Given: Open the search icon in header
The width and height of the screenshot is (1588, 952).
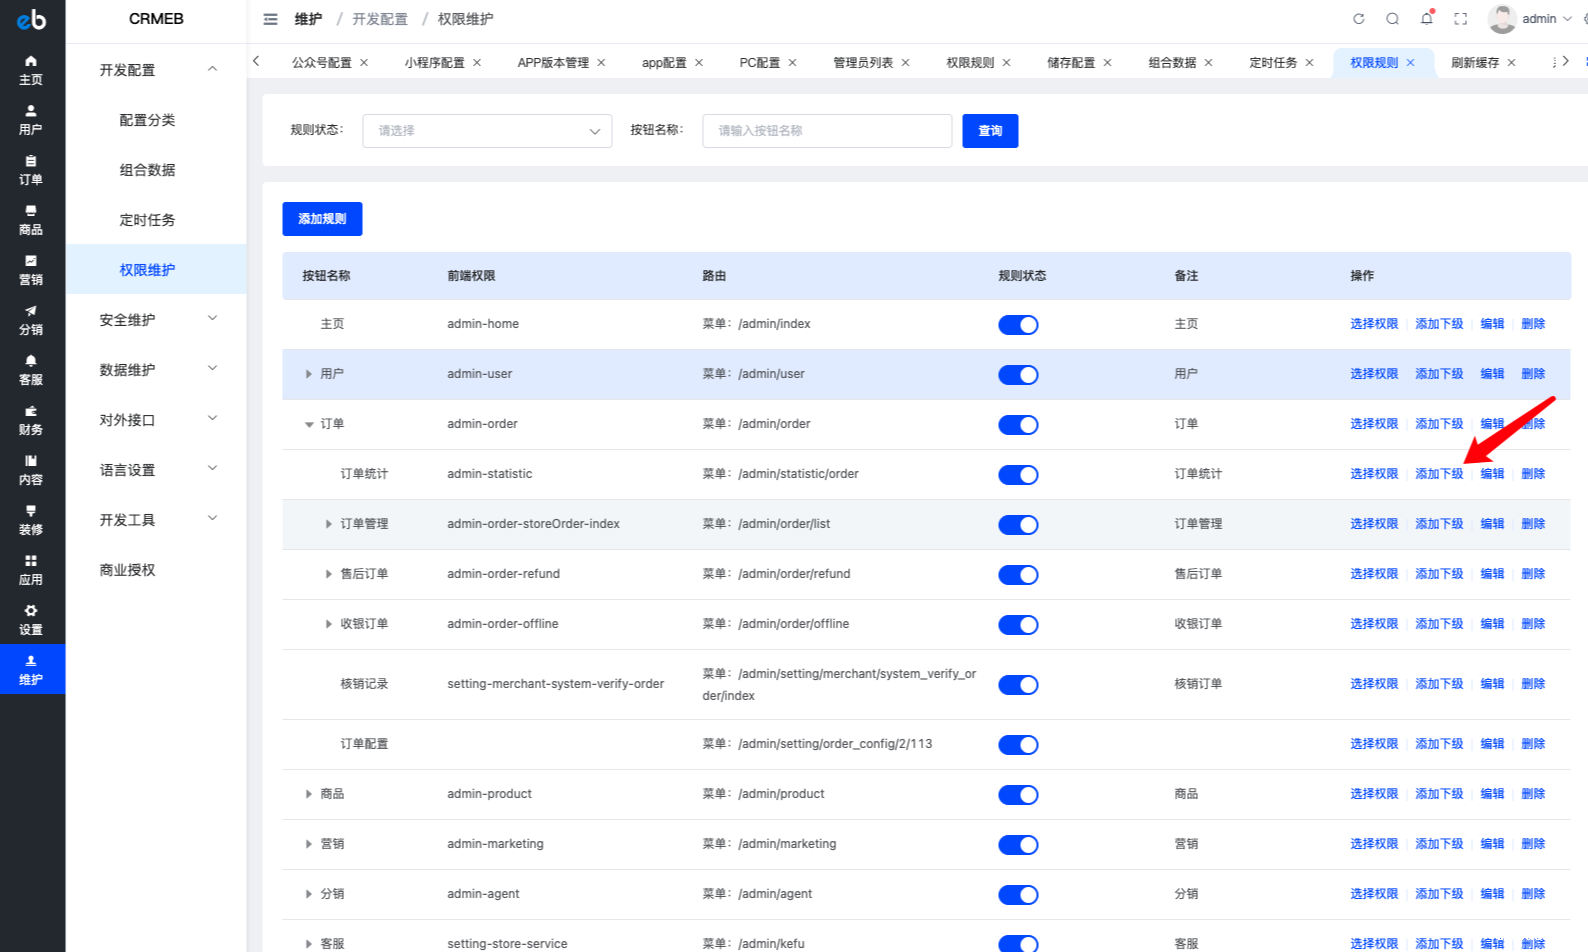Looking at the screenshot, I should pos(1392,19).
